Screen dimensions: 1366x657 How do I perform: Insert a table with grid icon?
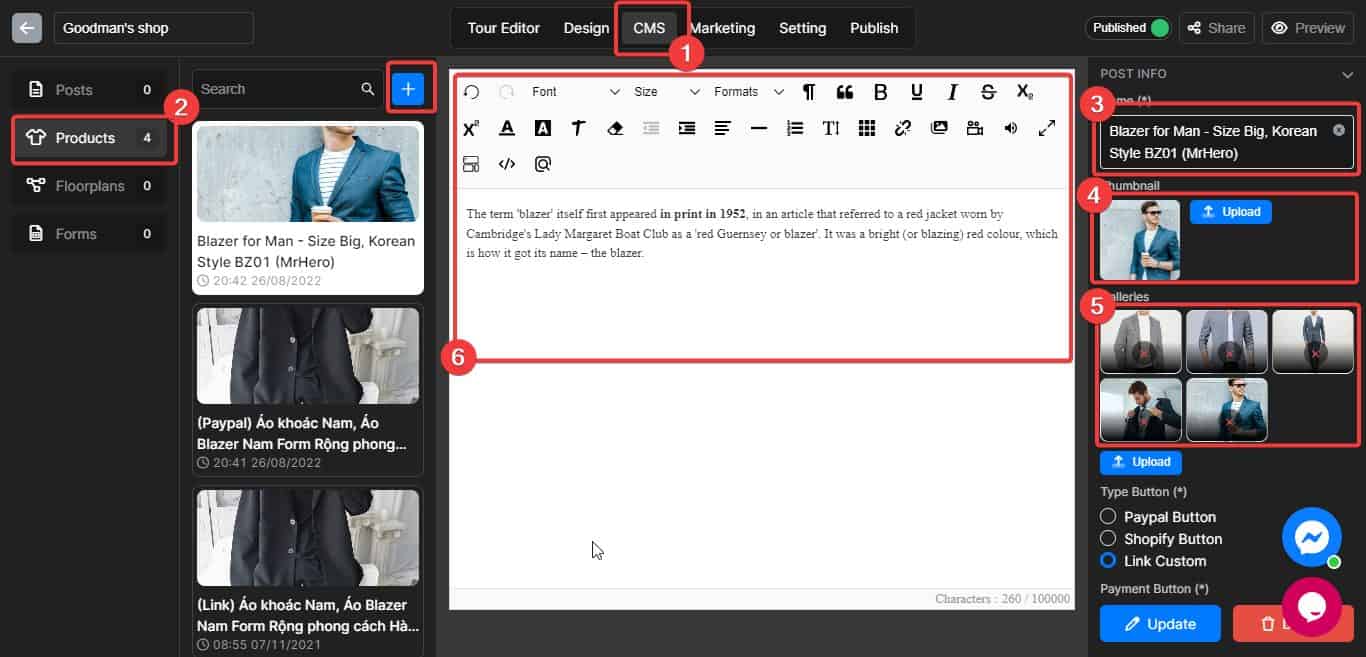coord(867,128)
